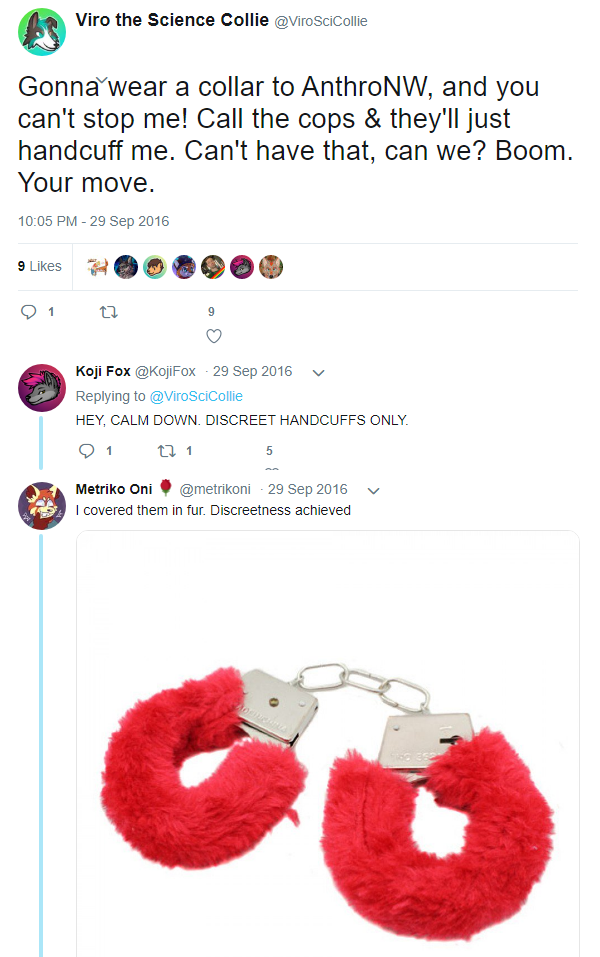Open Koji Fox's profile avatar
Image resolution: width=600 pixels, height=957 pixels.
(42, 388)
